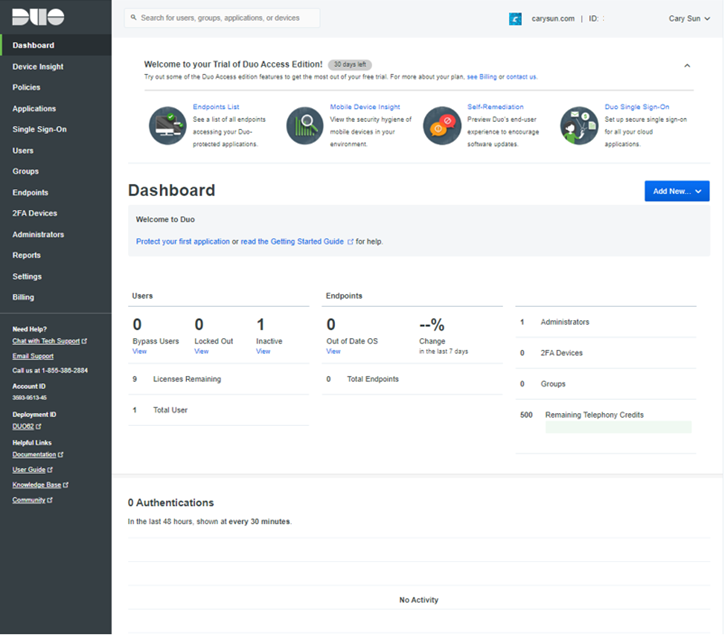View Bypass Users list

coord(139,351)
